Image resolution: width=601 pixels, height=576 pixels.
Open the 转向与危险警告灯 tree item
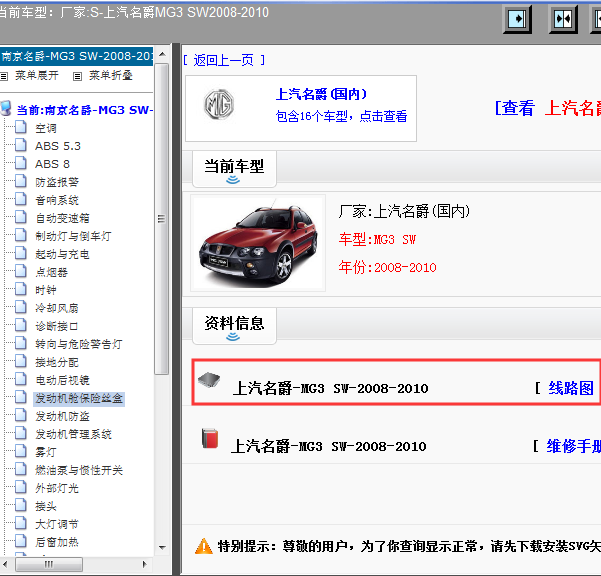[79, 344]
